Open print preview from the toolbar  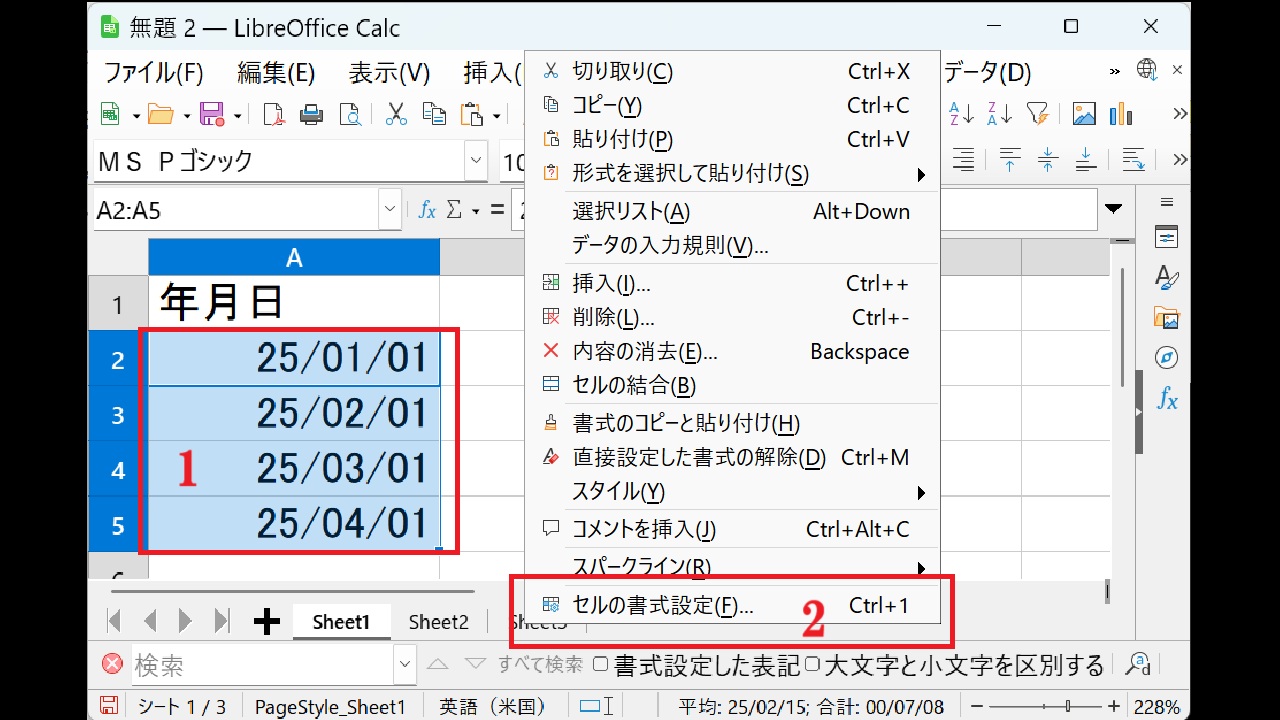click(350, 115)
